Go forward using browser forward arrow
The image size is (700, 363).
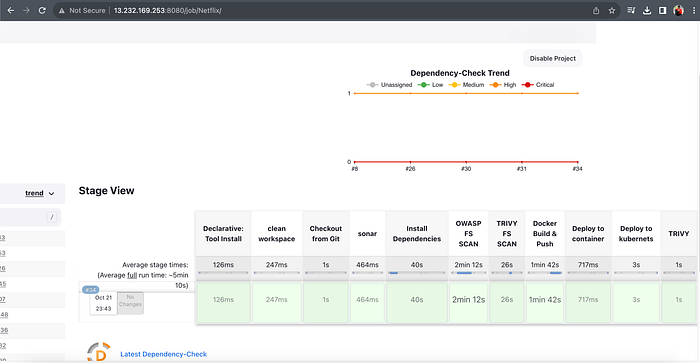pyautogui.click(x=26, y=10)
